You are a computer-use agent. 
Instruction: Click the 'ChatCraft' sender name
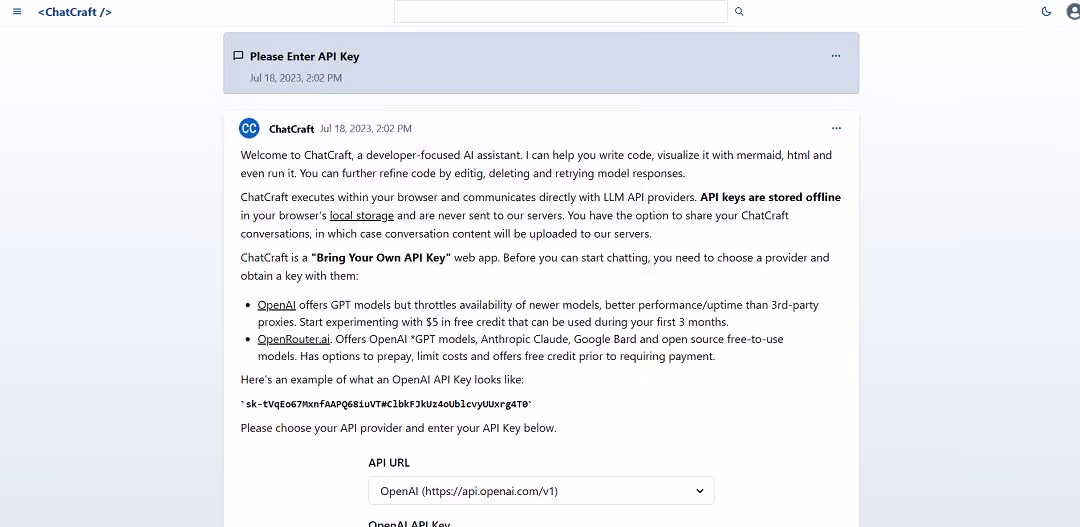[291, 129]
